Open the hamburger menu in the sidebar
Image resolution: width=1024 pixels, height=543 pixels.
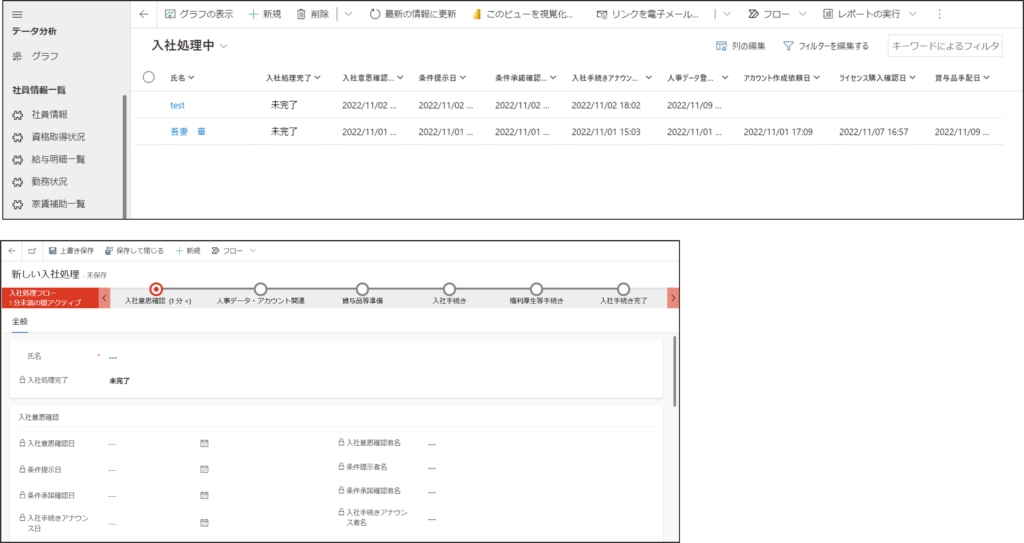click(x=17, y=15)
